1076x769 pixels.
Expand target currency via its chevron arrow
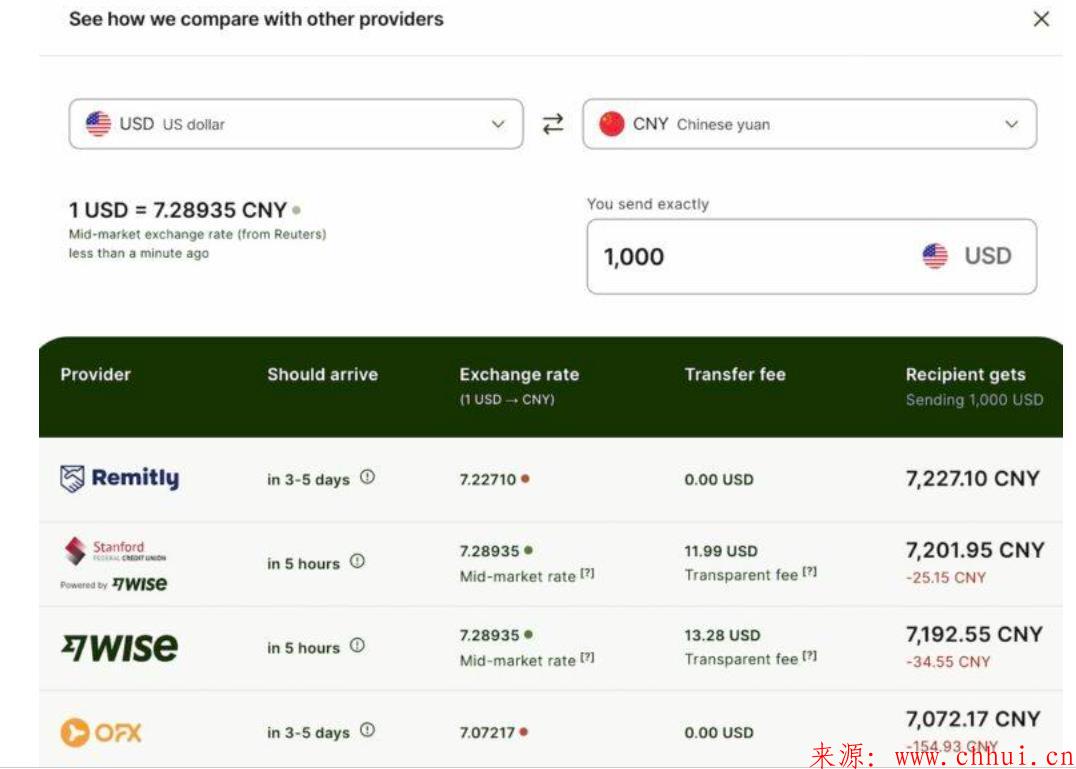(x=1011, y=124)
